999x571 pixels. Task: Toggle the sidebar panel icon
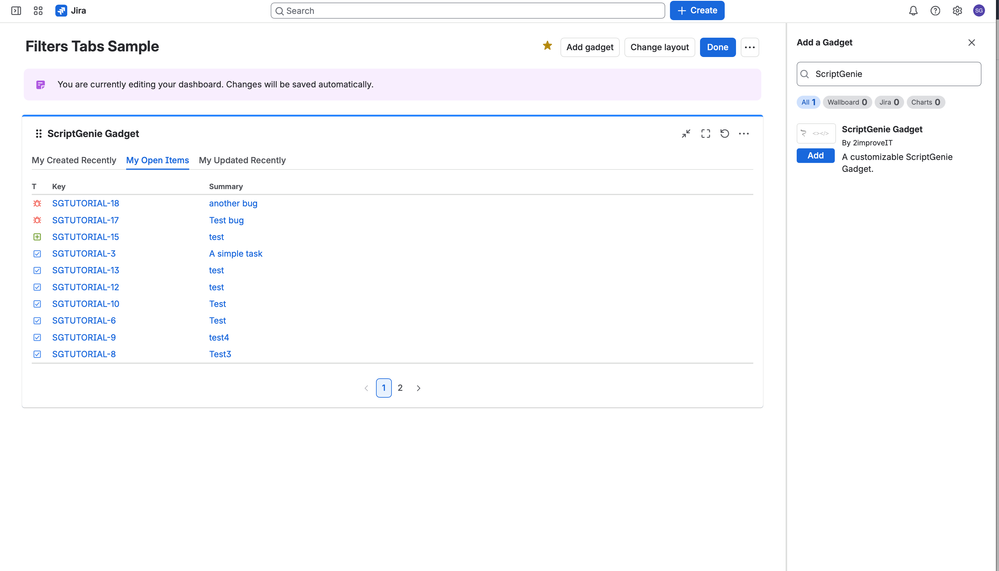[x=16, y=11]
